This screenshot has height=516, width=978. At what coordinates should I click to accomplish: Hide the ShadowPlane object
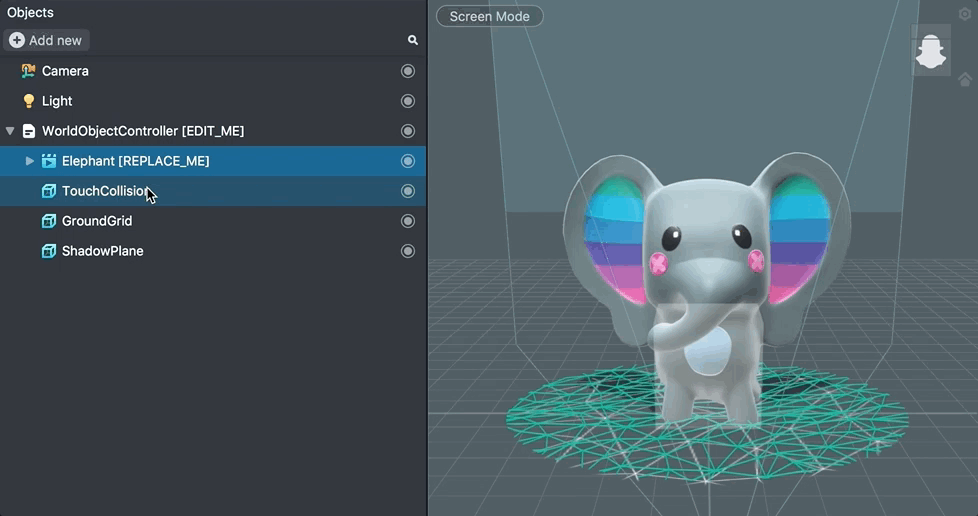point(407,251)
